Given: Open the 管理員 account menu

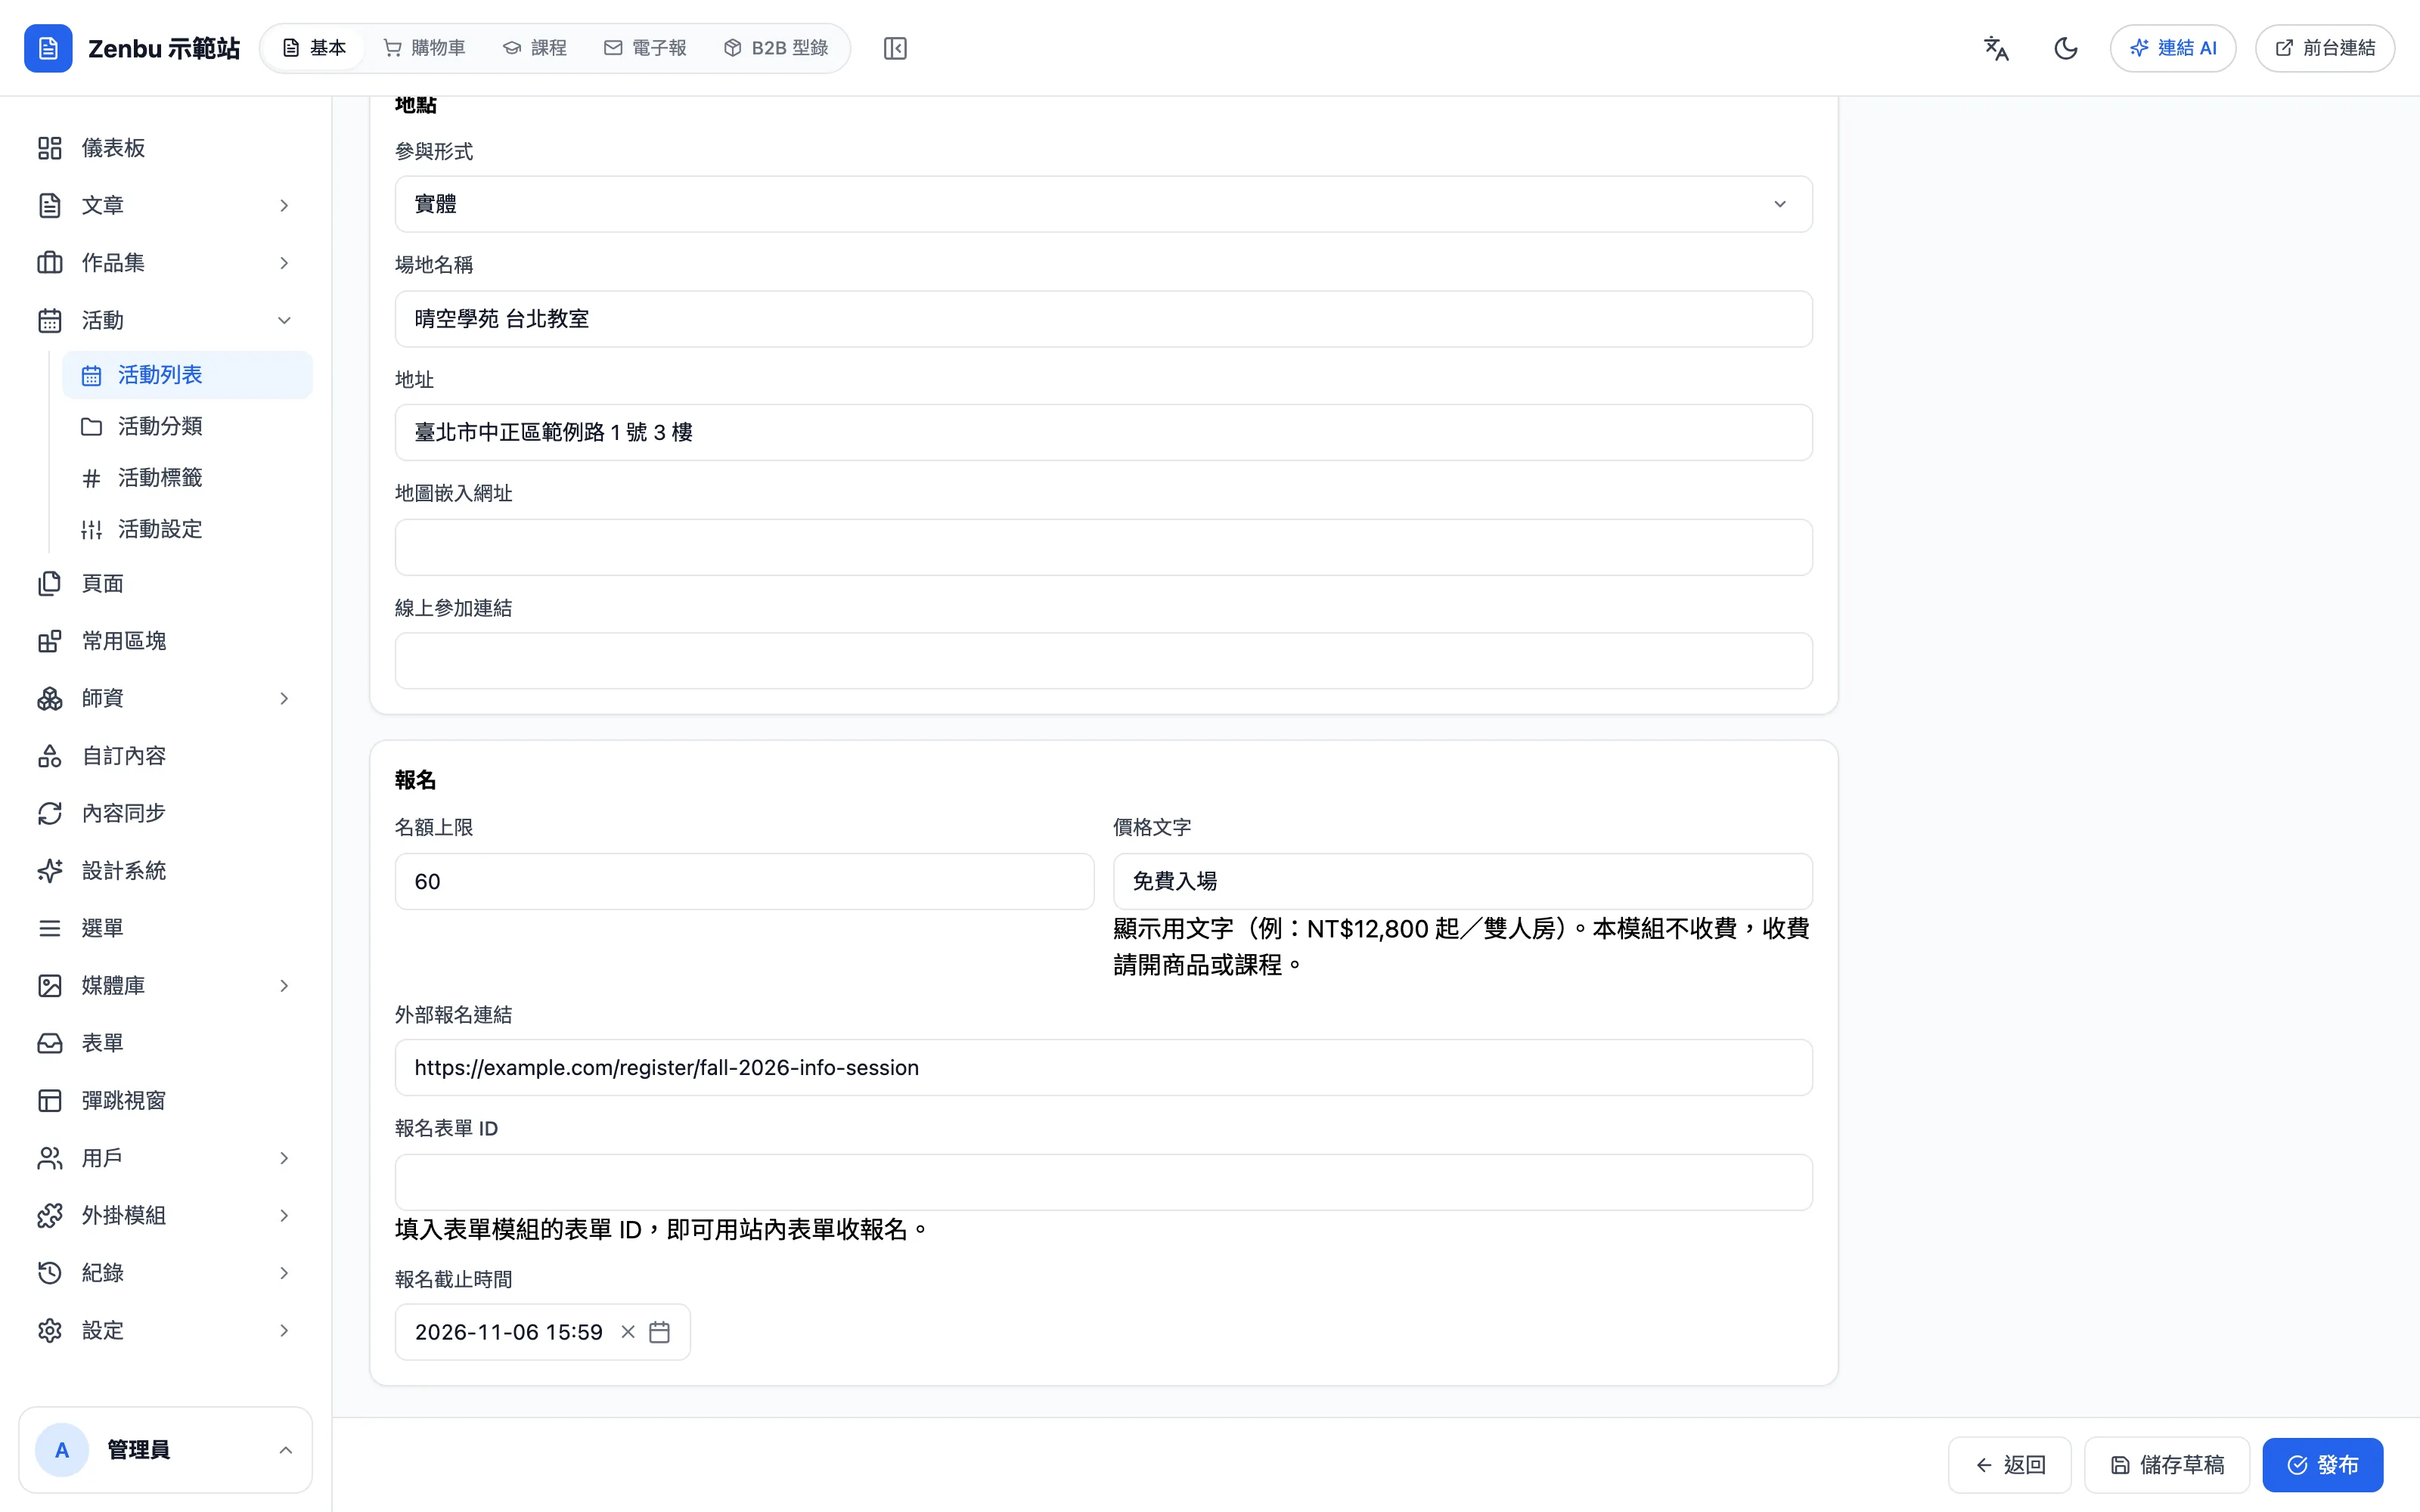Looking at the screenshot, I should 165,1450.
